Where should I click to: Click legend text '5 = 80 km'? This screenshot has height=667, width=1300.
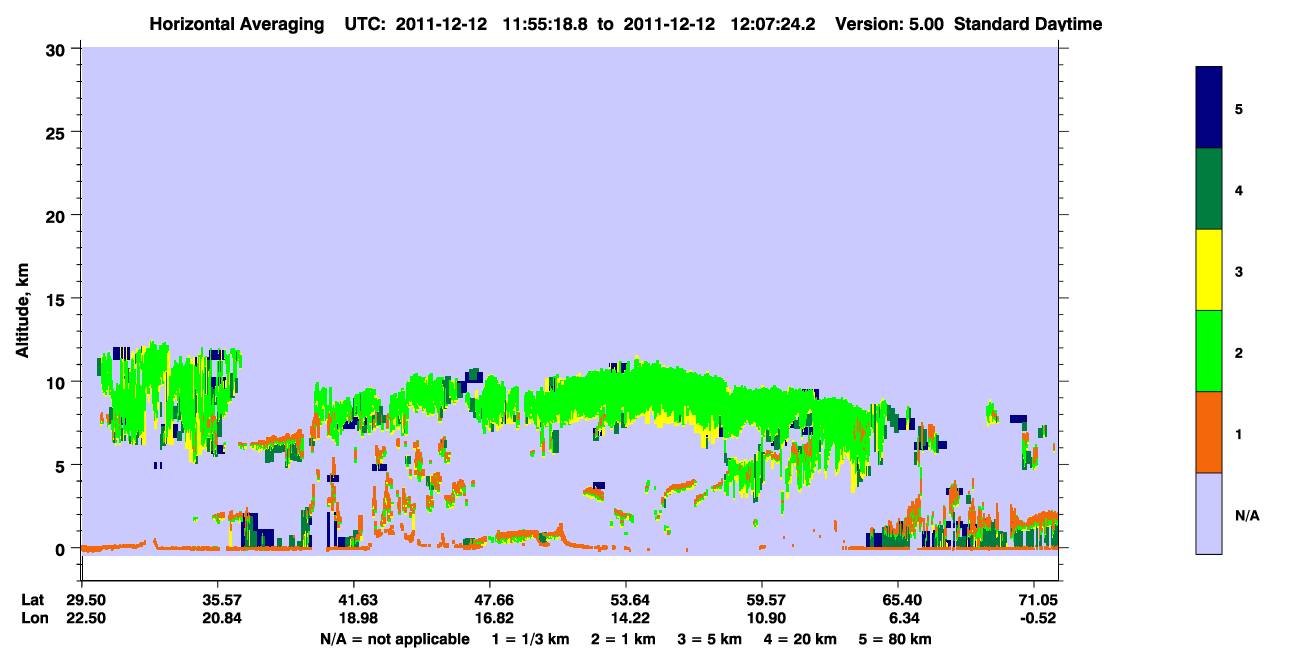pyautogui.click(x=895, y=639)
